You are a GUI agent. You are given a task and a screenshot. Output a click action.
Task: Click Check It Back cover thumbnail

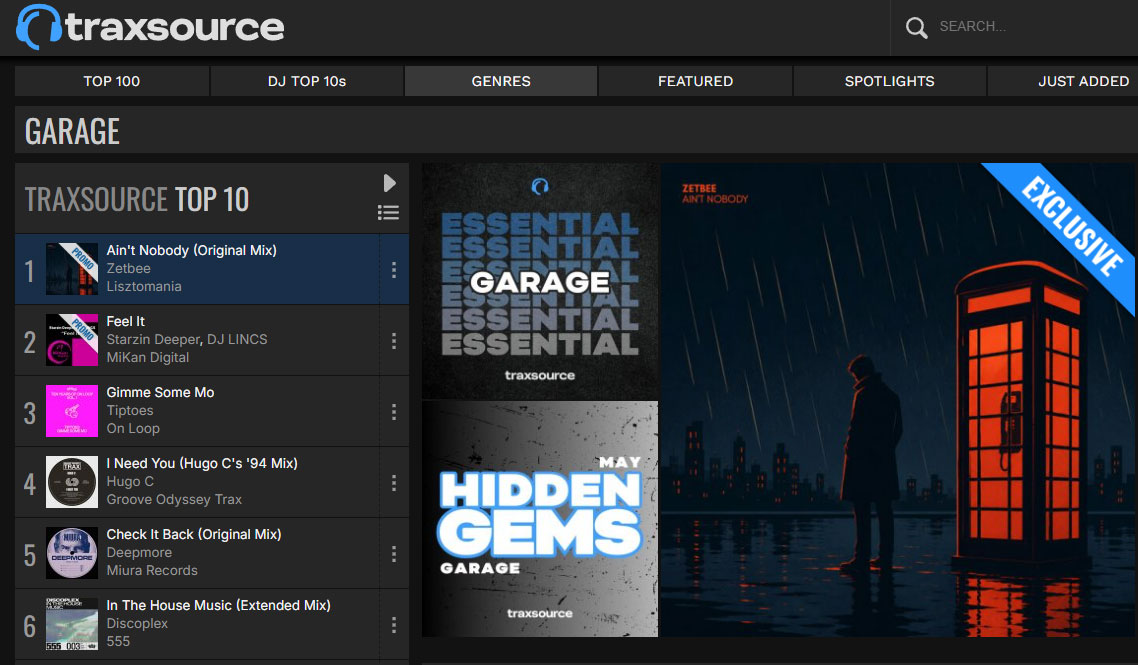coord(72,553)
